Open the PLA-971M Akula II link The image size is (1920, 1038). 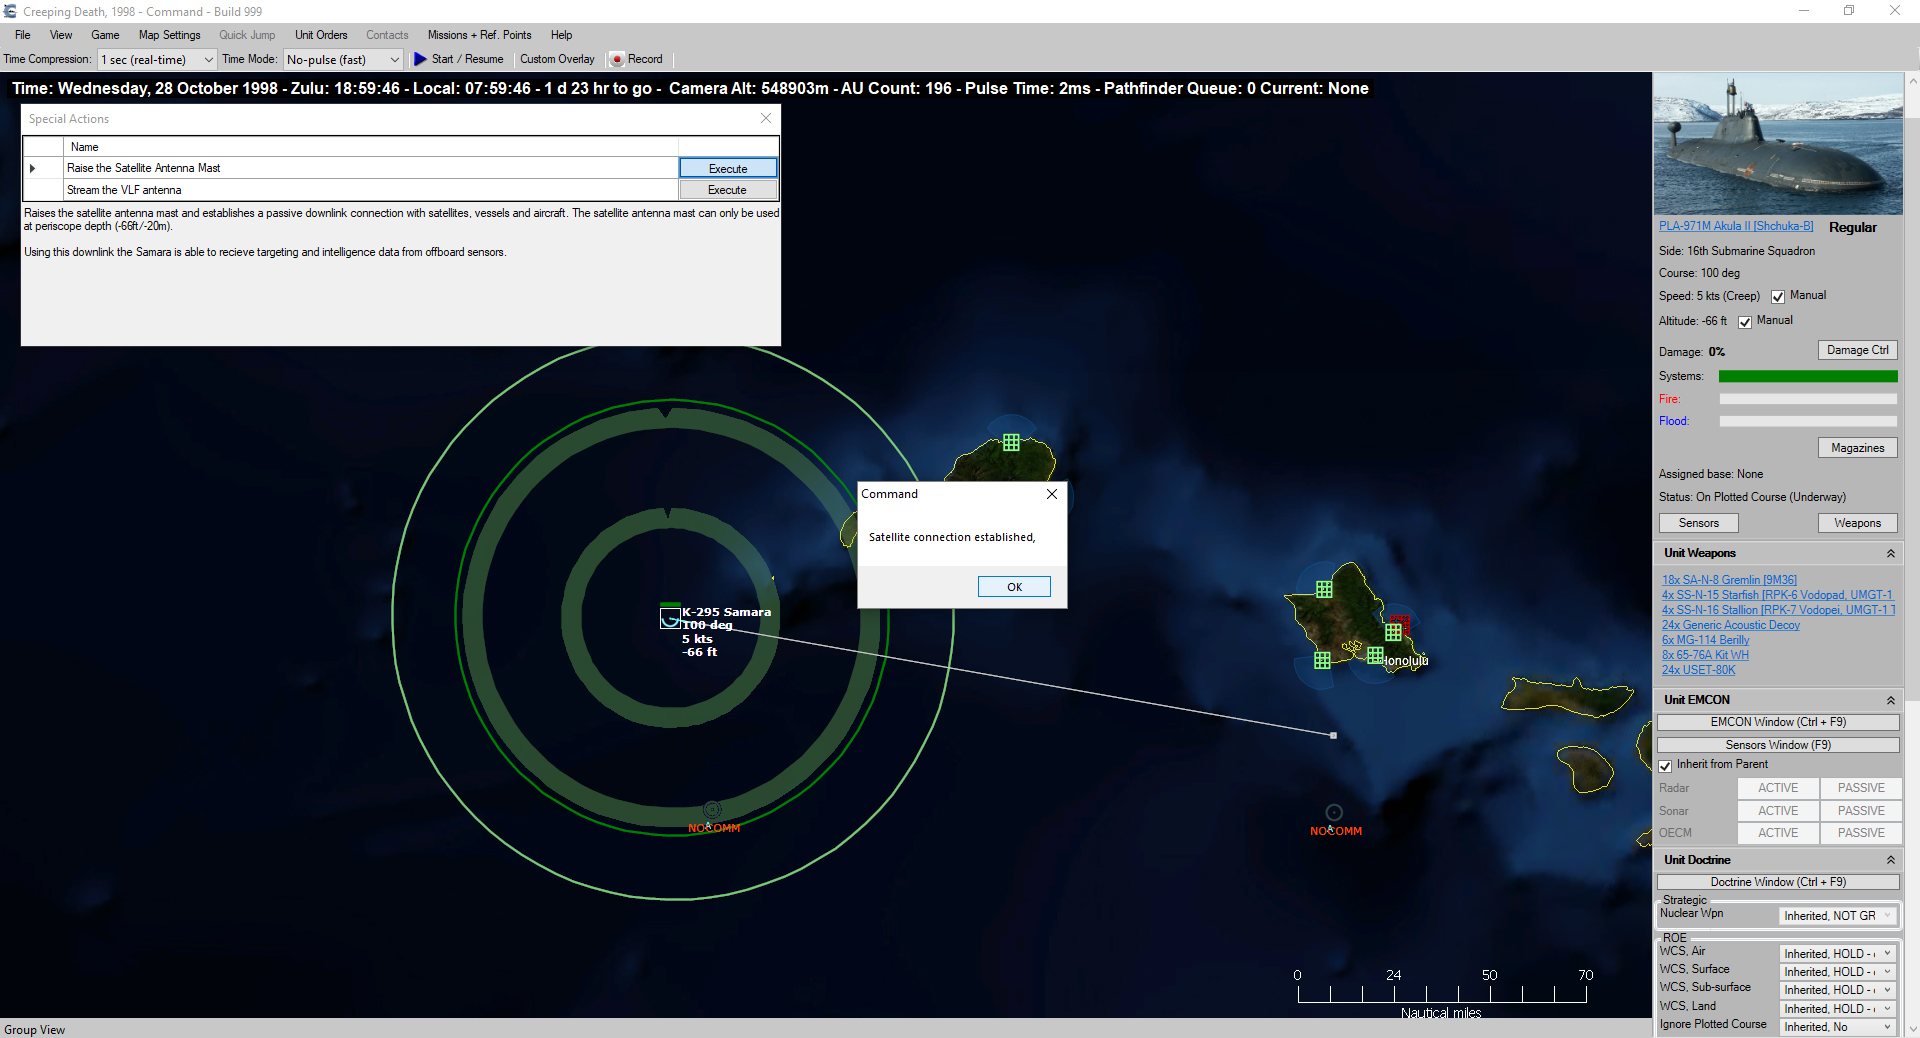1734,226
